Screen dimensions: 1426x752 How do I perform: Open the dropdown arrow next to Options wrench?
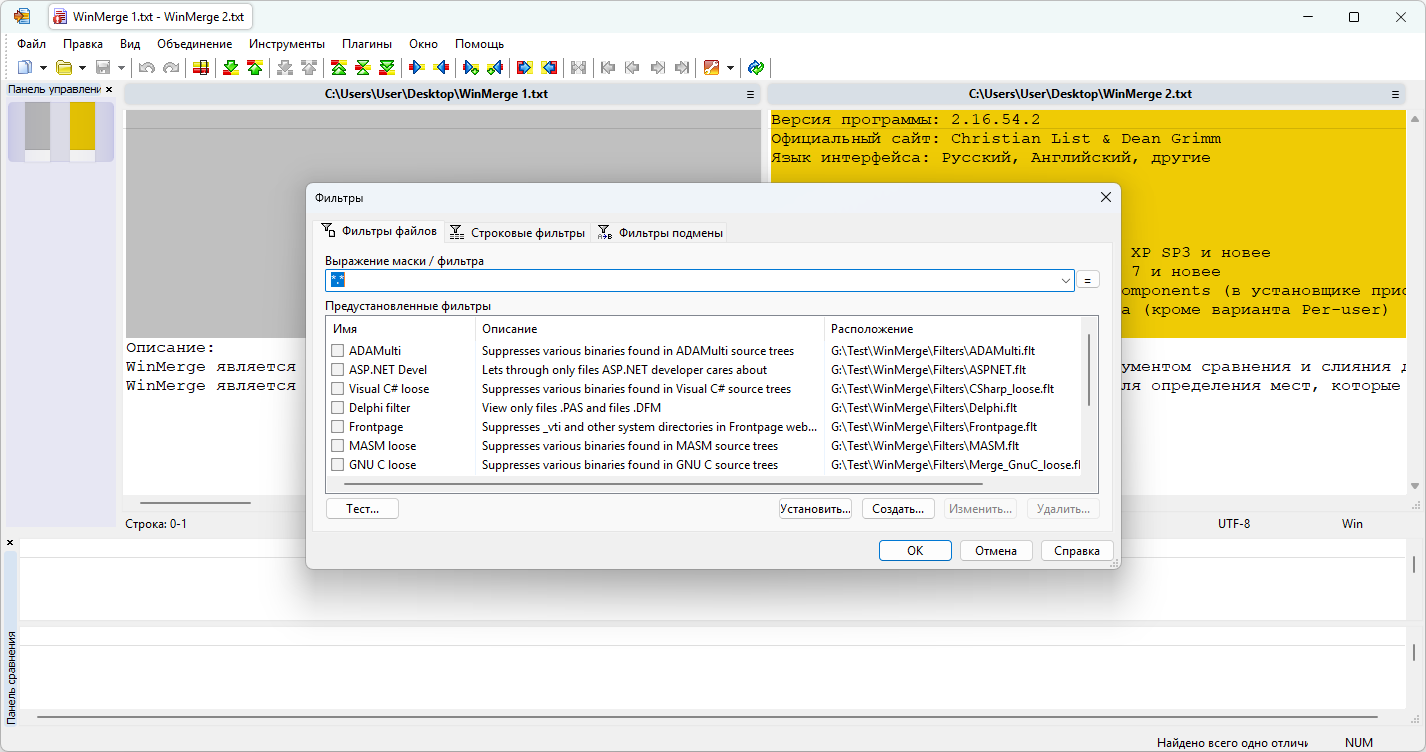pyautogui.click(x=731, y=68)
